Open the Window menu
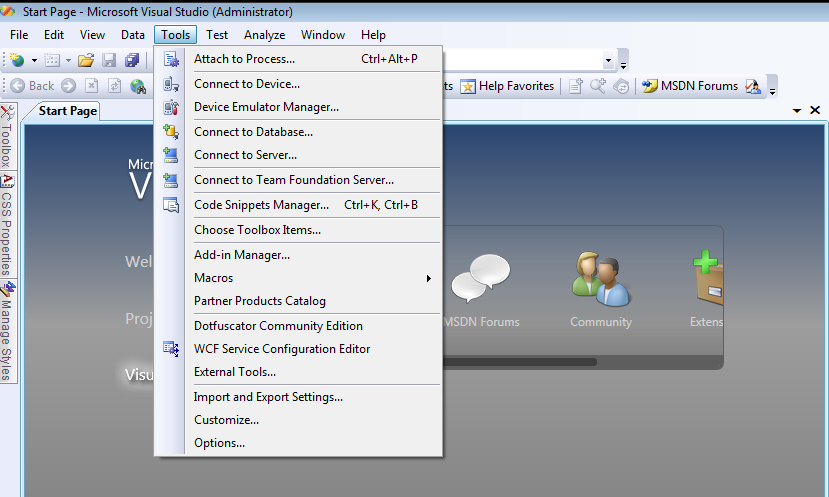 coord(323,35)
